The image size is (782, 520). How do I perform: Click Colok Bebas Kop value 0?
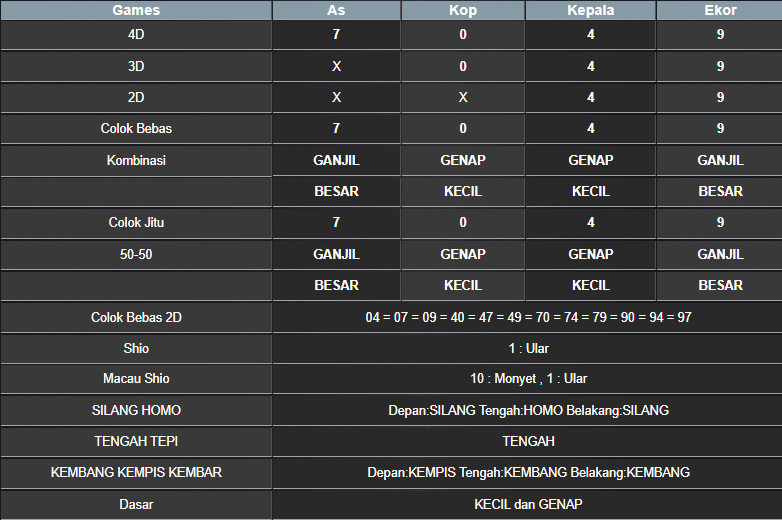[463, 129]
